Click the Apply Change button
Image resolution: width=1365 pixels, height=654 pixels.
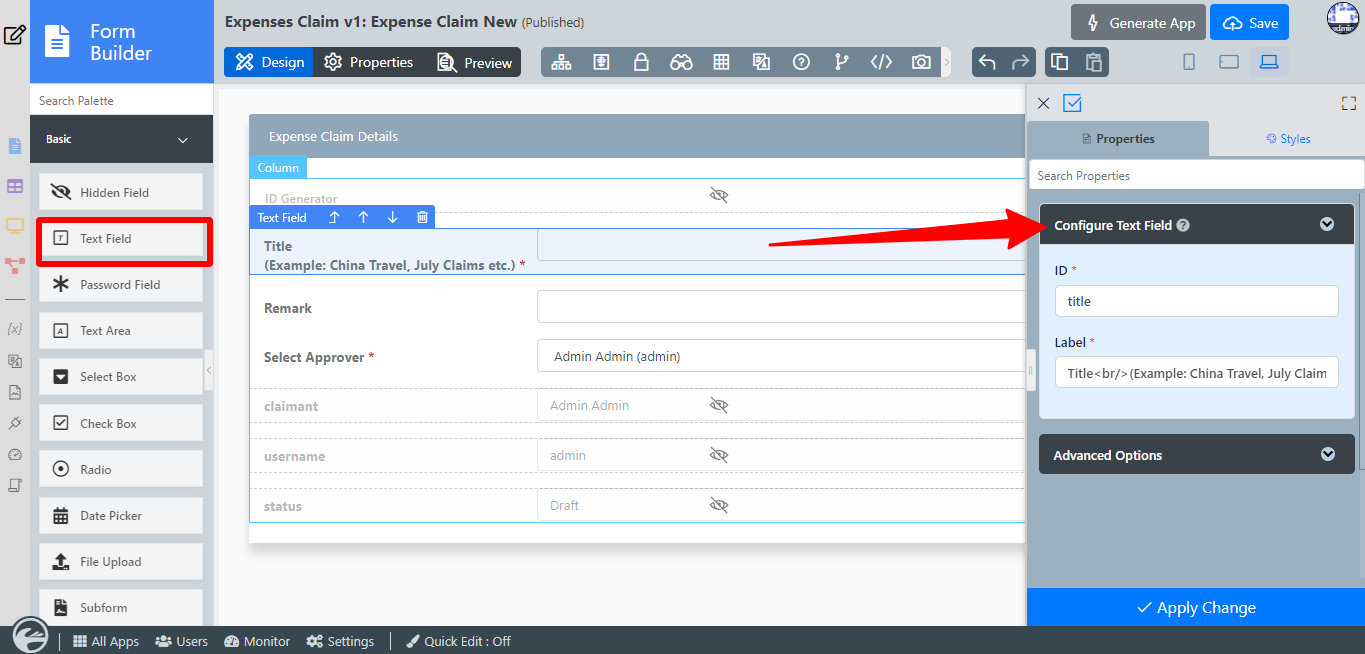tap(1196, 608)
